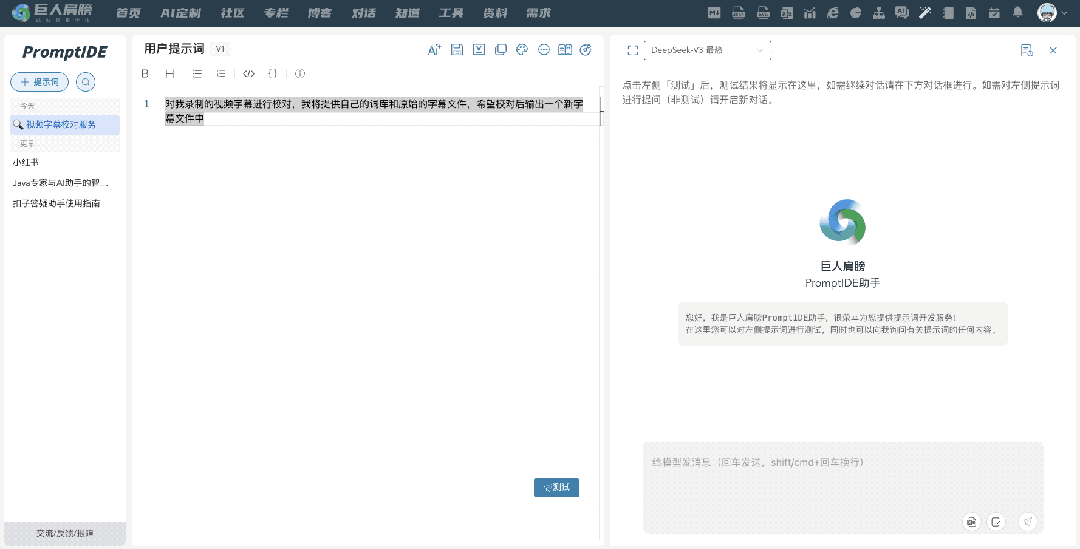
Task: Insert unordered bullet list
Action: [197, 73]
